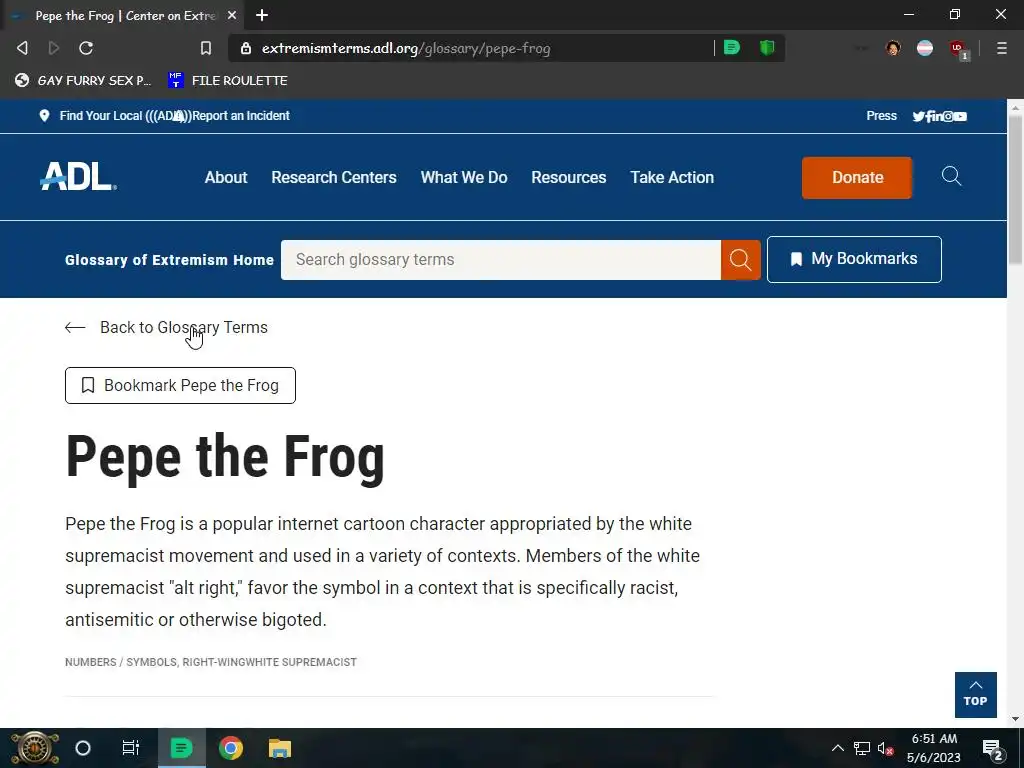
Task: Click the green shield icon in the address bar
Action: tap(767, 48)
